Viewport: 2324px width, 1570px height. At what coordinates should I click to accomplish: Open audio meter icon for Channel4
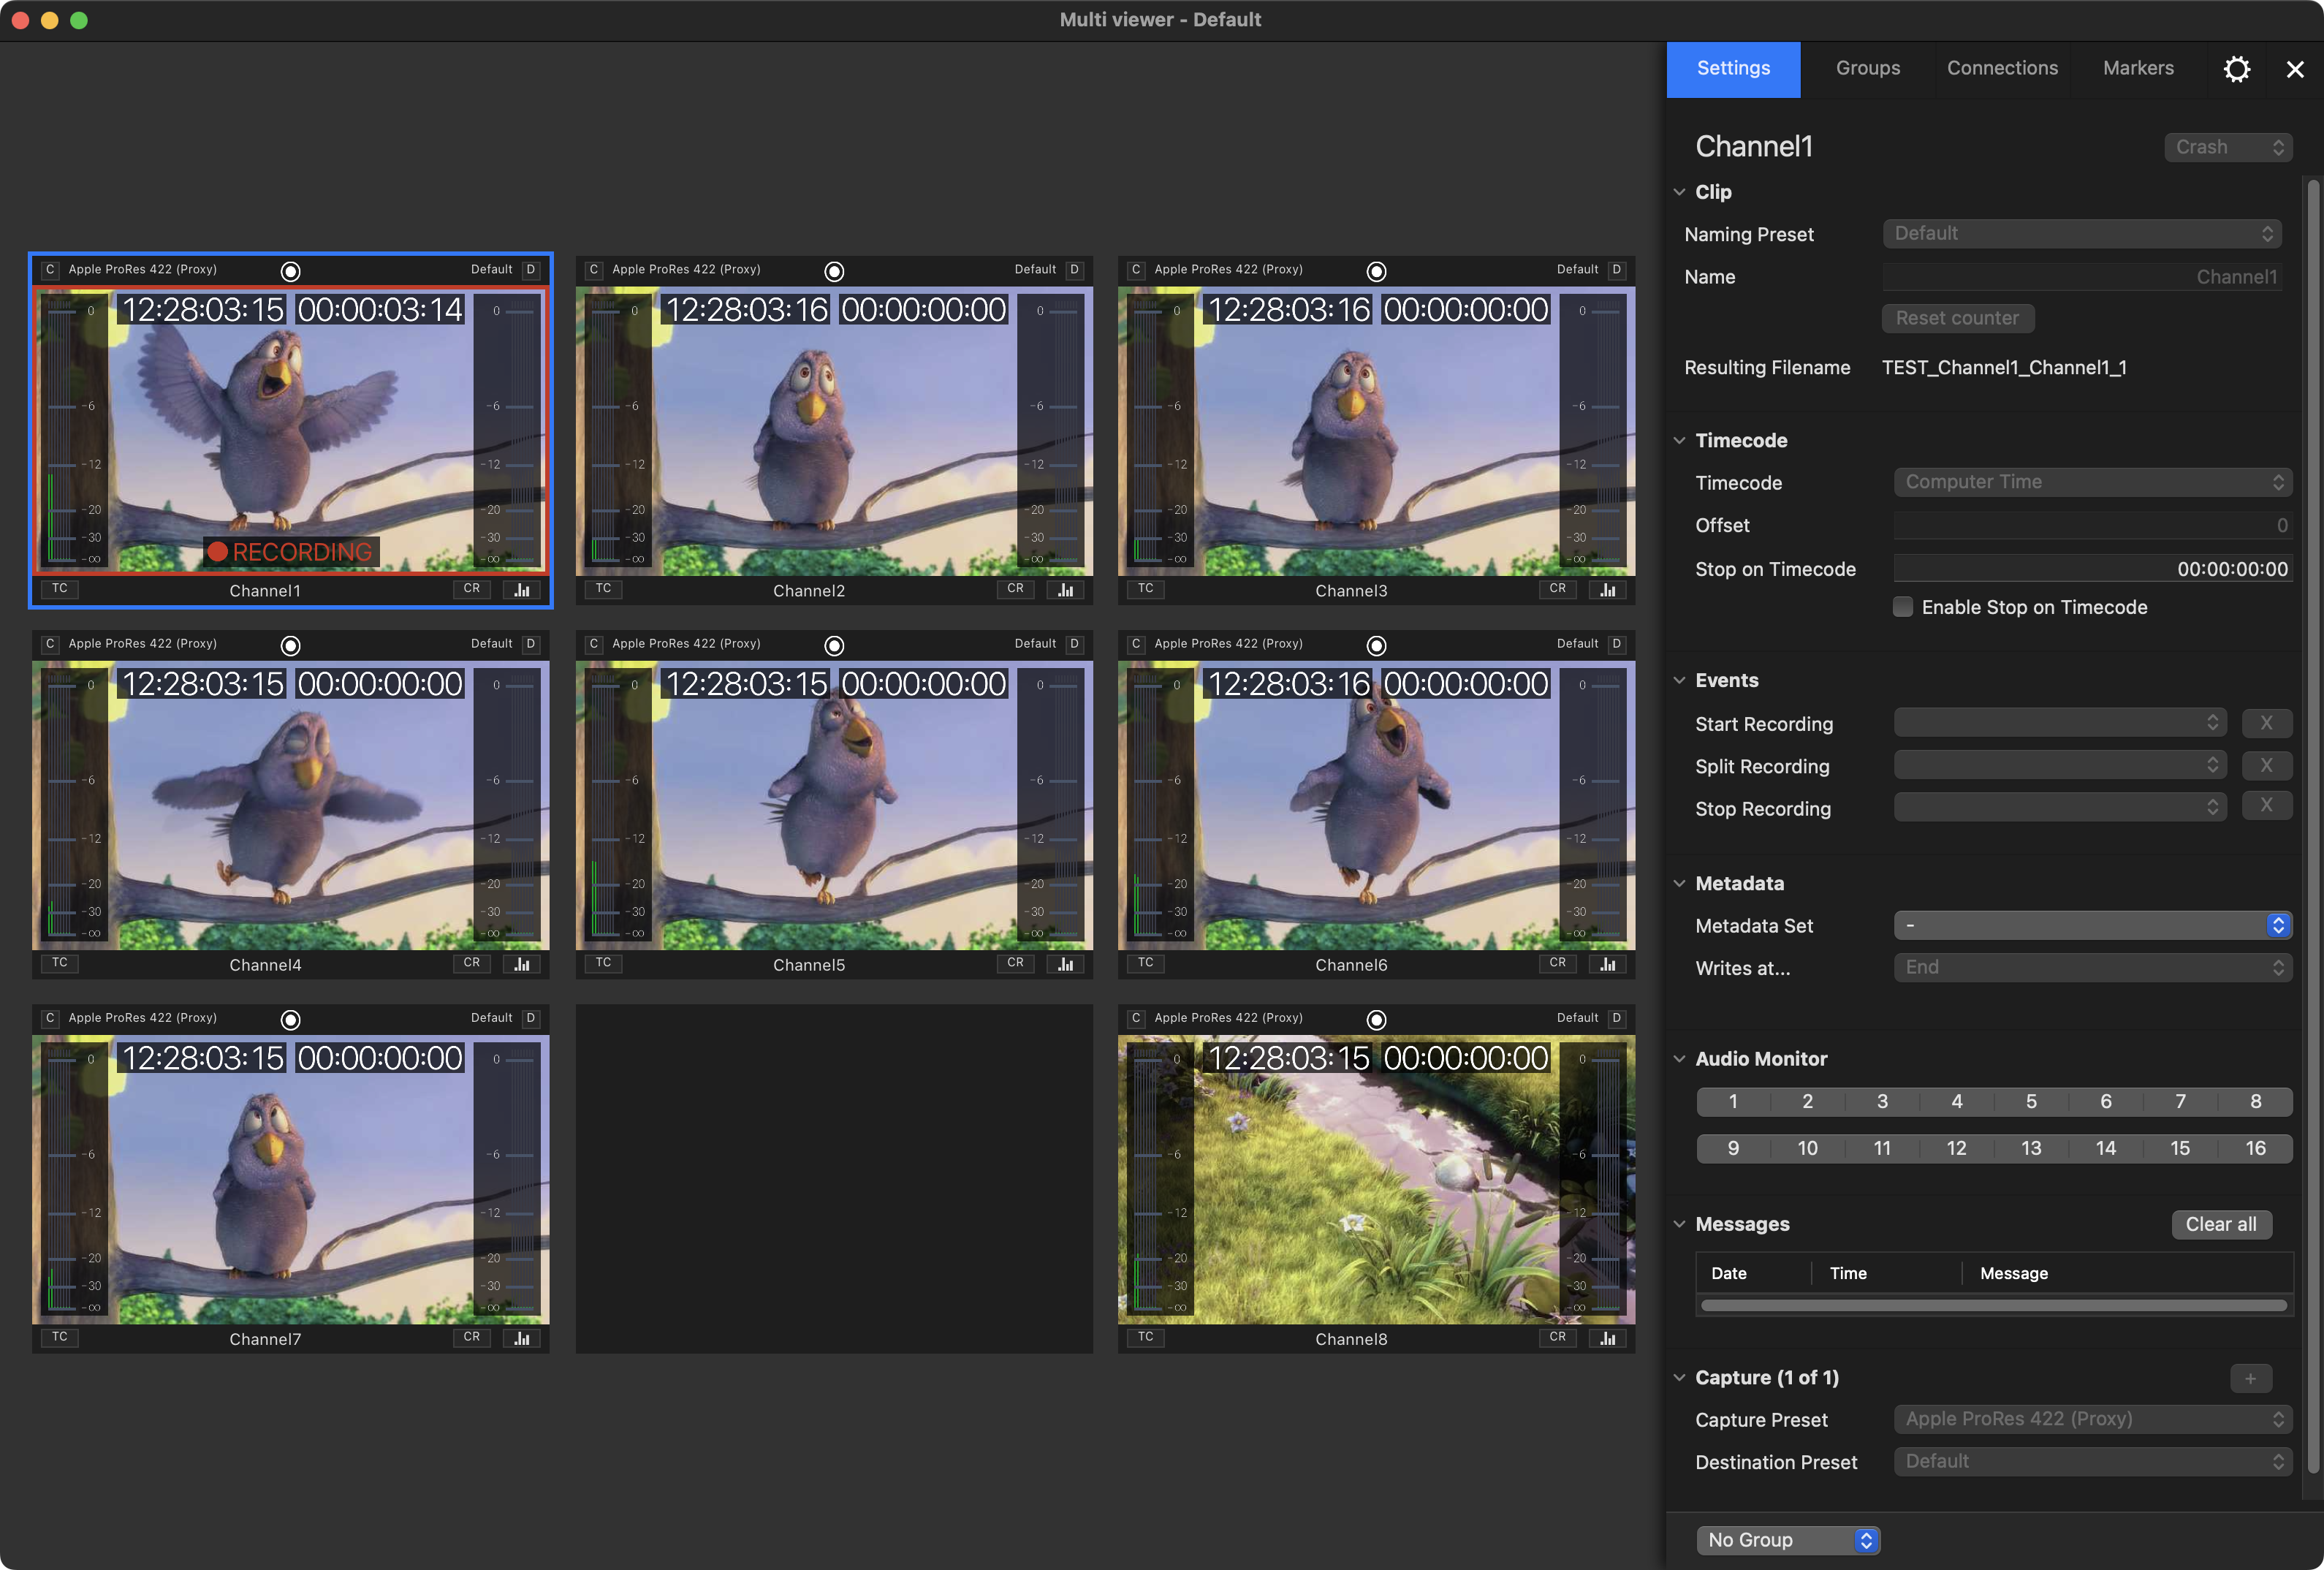pos(522,964)
